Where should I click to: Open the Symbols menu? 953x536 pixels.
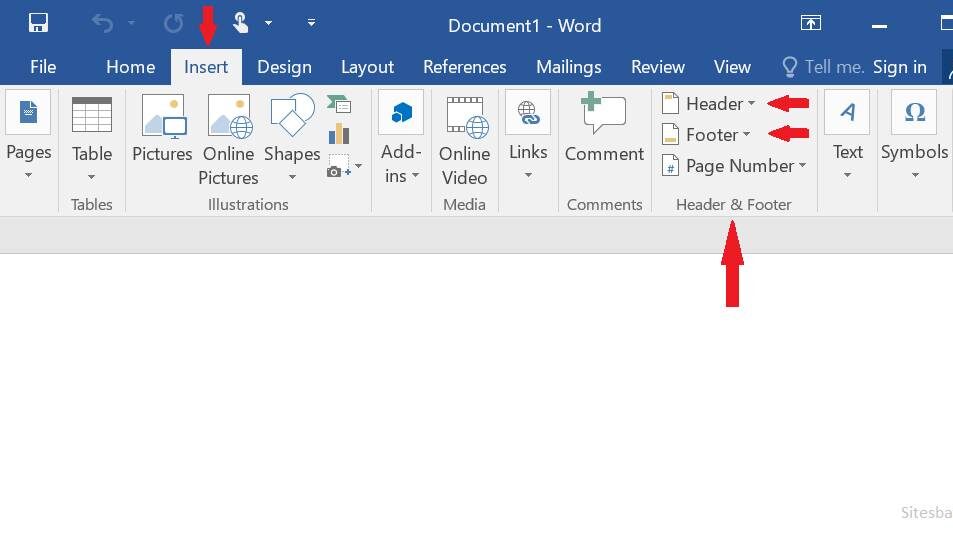(x=914, y=136)
